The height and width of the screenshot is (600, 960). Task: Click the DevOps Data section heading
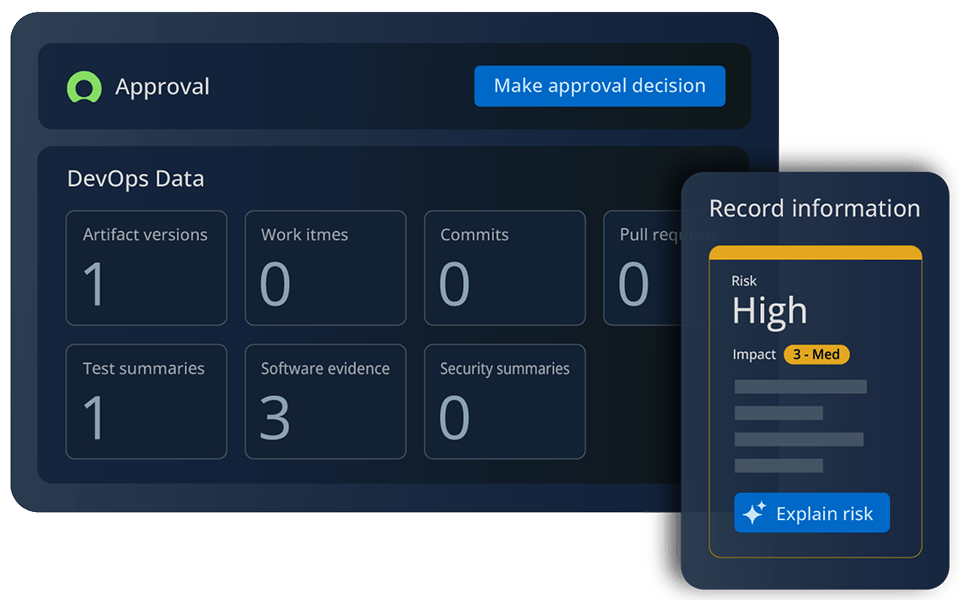coord(135,179)
